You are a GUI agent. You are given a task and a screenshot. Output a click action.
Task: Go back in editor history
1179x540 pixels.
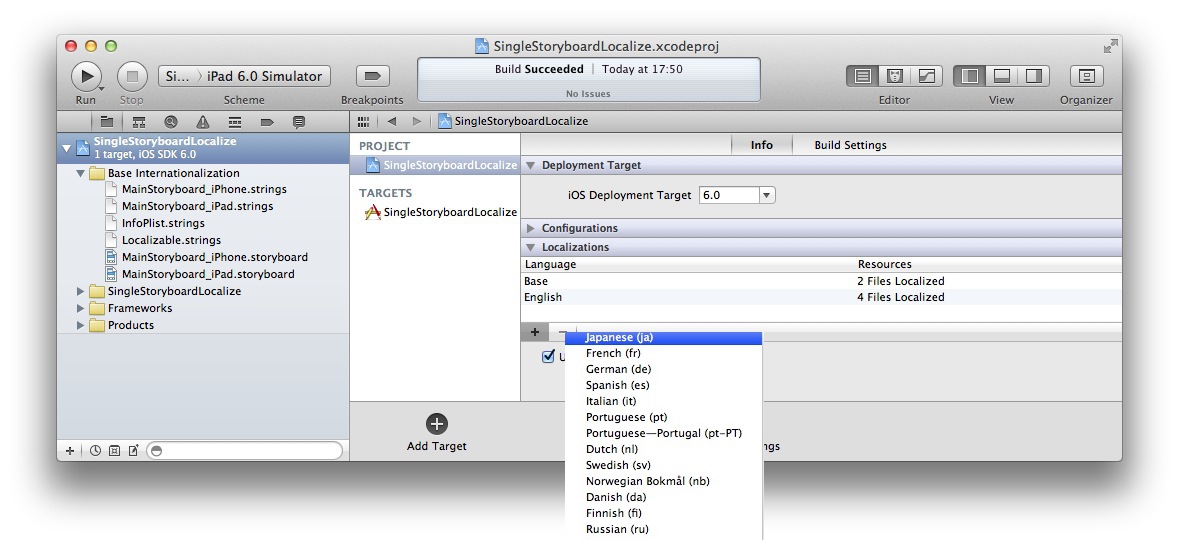click(392, 121)
